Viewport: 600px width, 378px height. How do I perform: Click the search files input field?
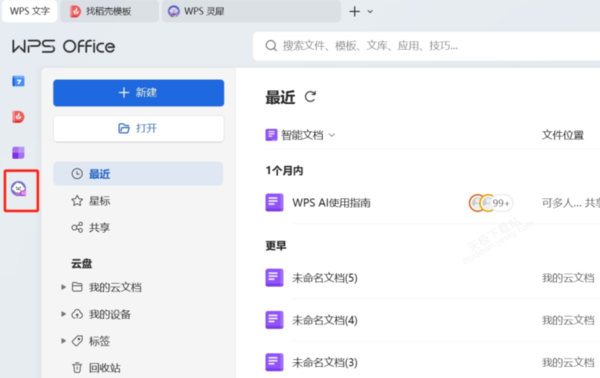(426, 46)
